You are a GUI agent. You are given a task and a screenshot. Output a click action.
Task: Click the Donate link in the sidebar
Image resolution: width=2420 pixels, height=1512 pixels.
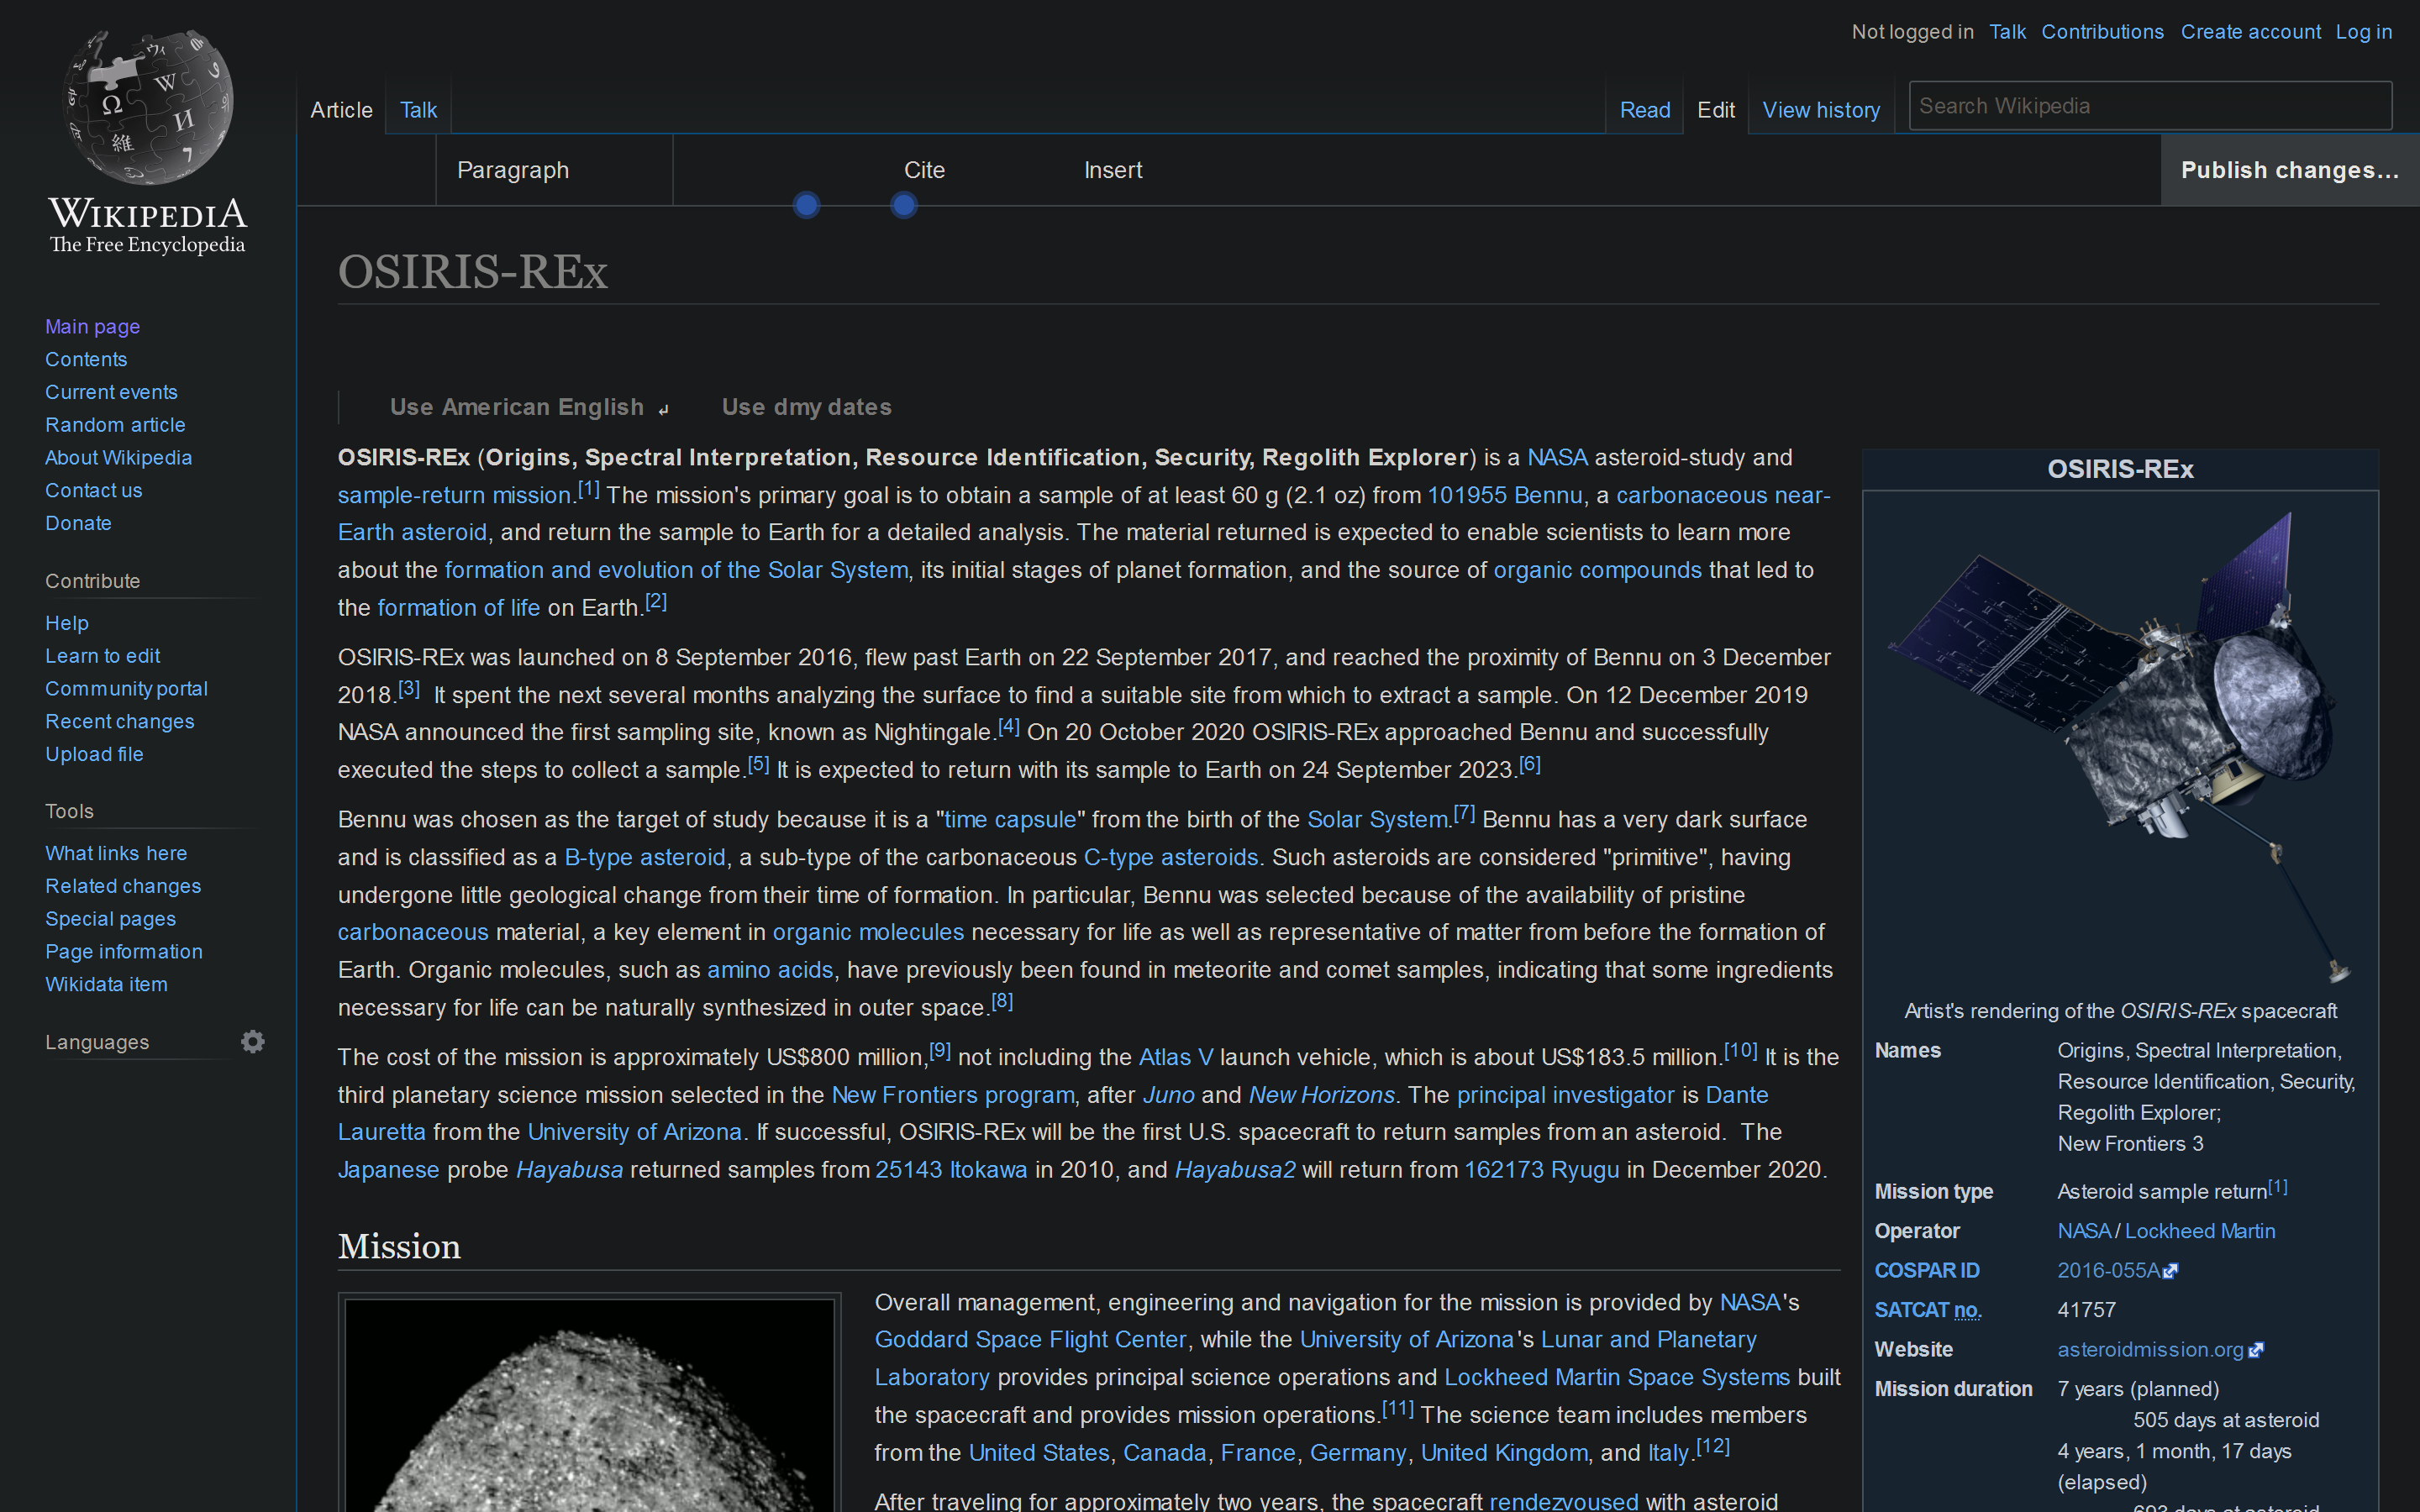click(78, 523)
